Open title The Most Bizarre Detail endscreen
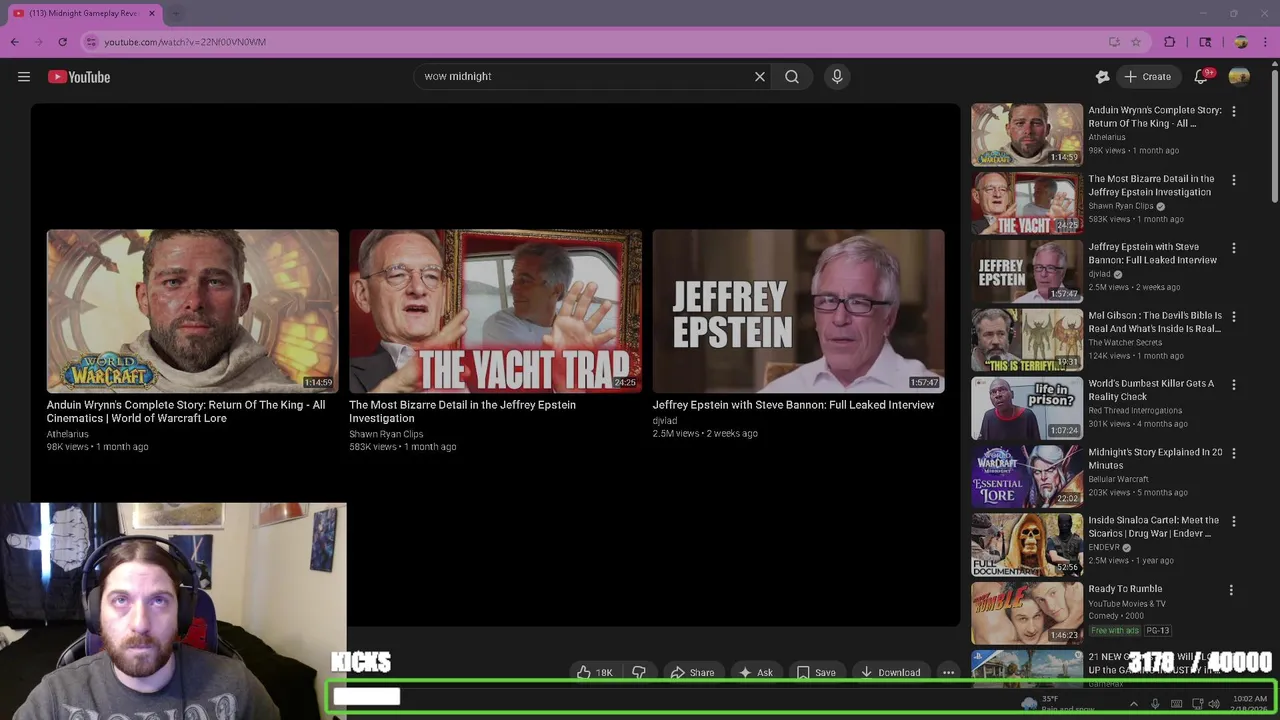Screen dimensions: 1280x720 coord(462,411)
